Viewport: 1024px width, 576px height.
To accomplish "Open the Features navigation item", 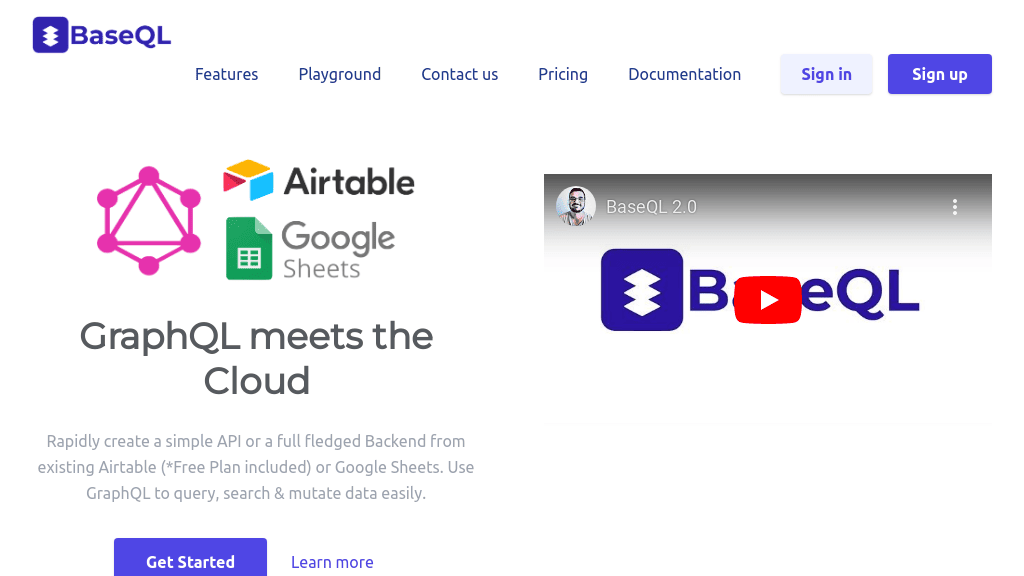I will 226,74.
